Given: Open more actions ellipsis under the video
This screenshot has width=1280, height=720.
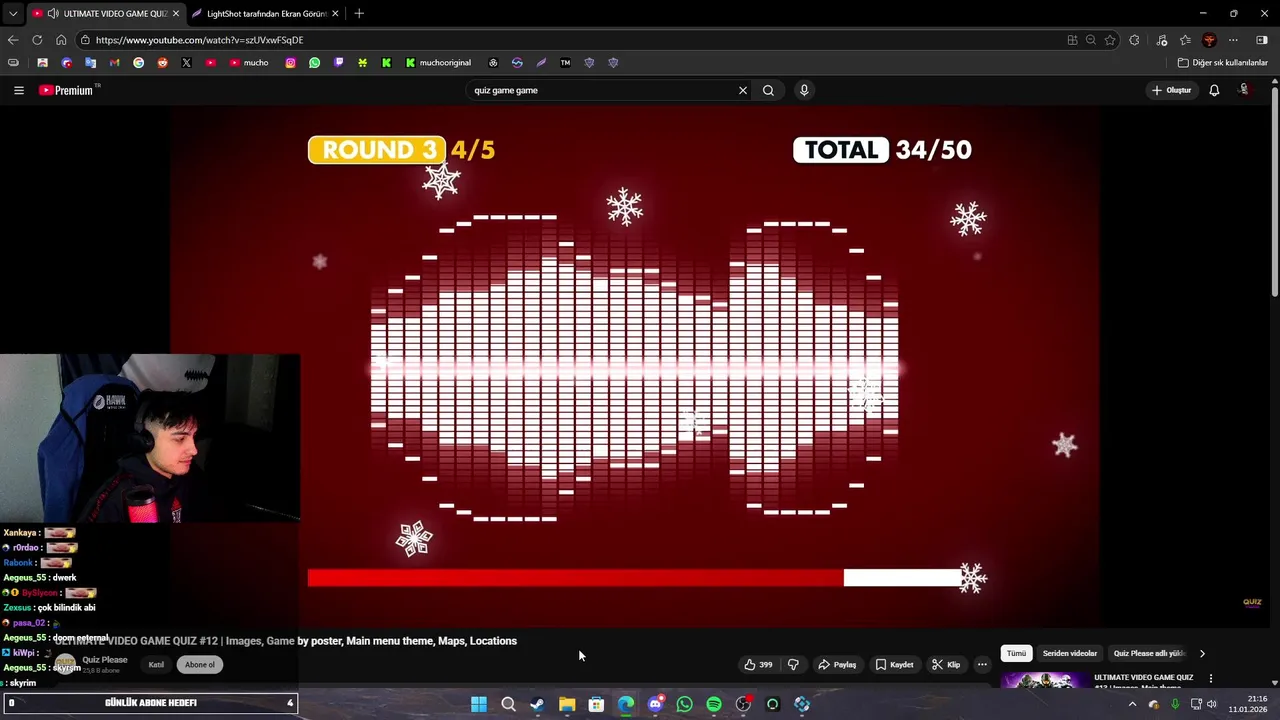Looking at the screenshot, I should click(982, 664).
